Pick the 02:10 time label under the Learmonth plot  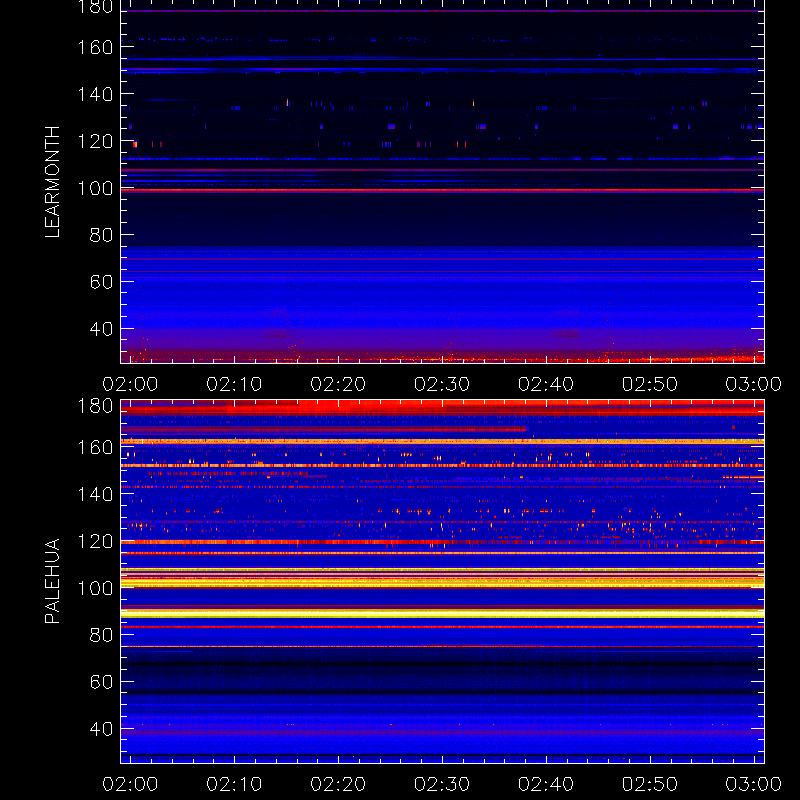pyautogui.click(x=234, y=384)
